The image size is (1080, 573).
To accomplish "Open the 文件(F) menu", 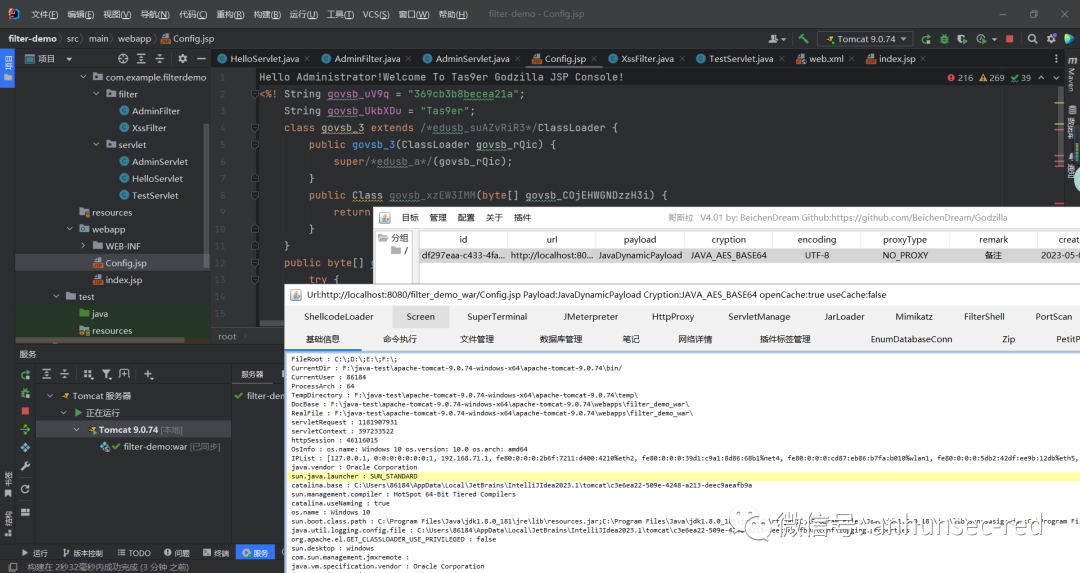I will pos(45,14).
